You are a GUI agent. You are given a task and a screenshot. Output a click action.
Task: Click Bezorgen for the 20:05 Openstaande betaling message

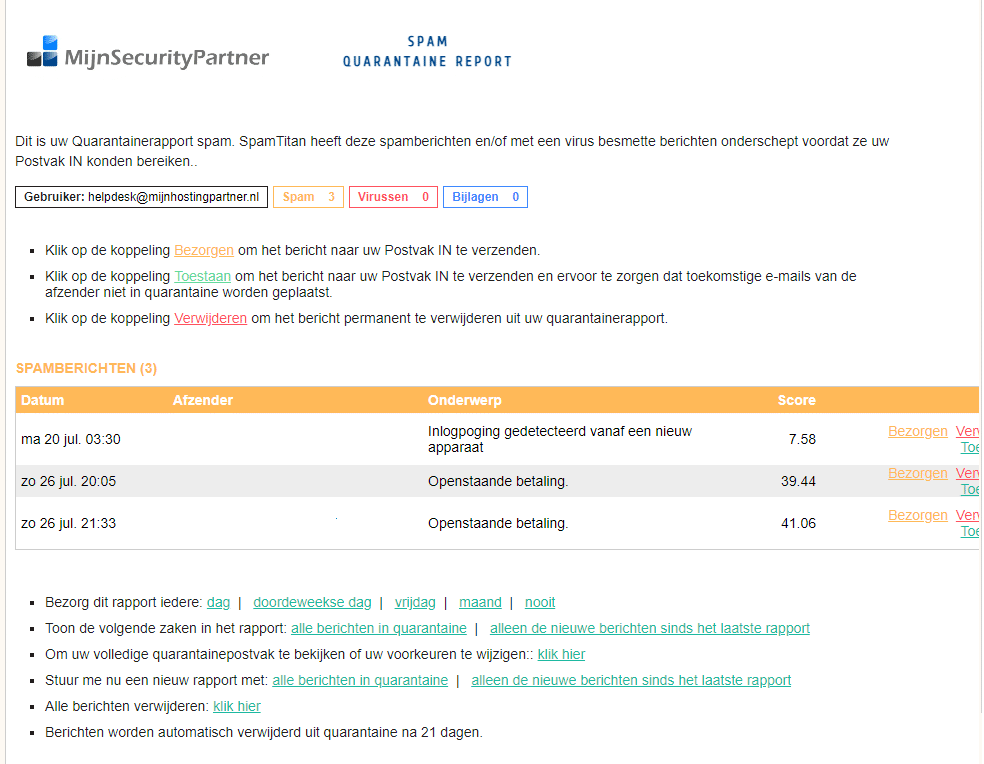tap(917, 473)
